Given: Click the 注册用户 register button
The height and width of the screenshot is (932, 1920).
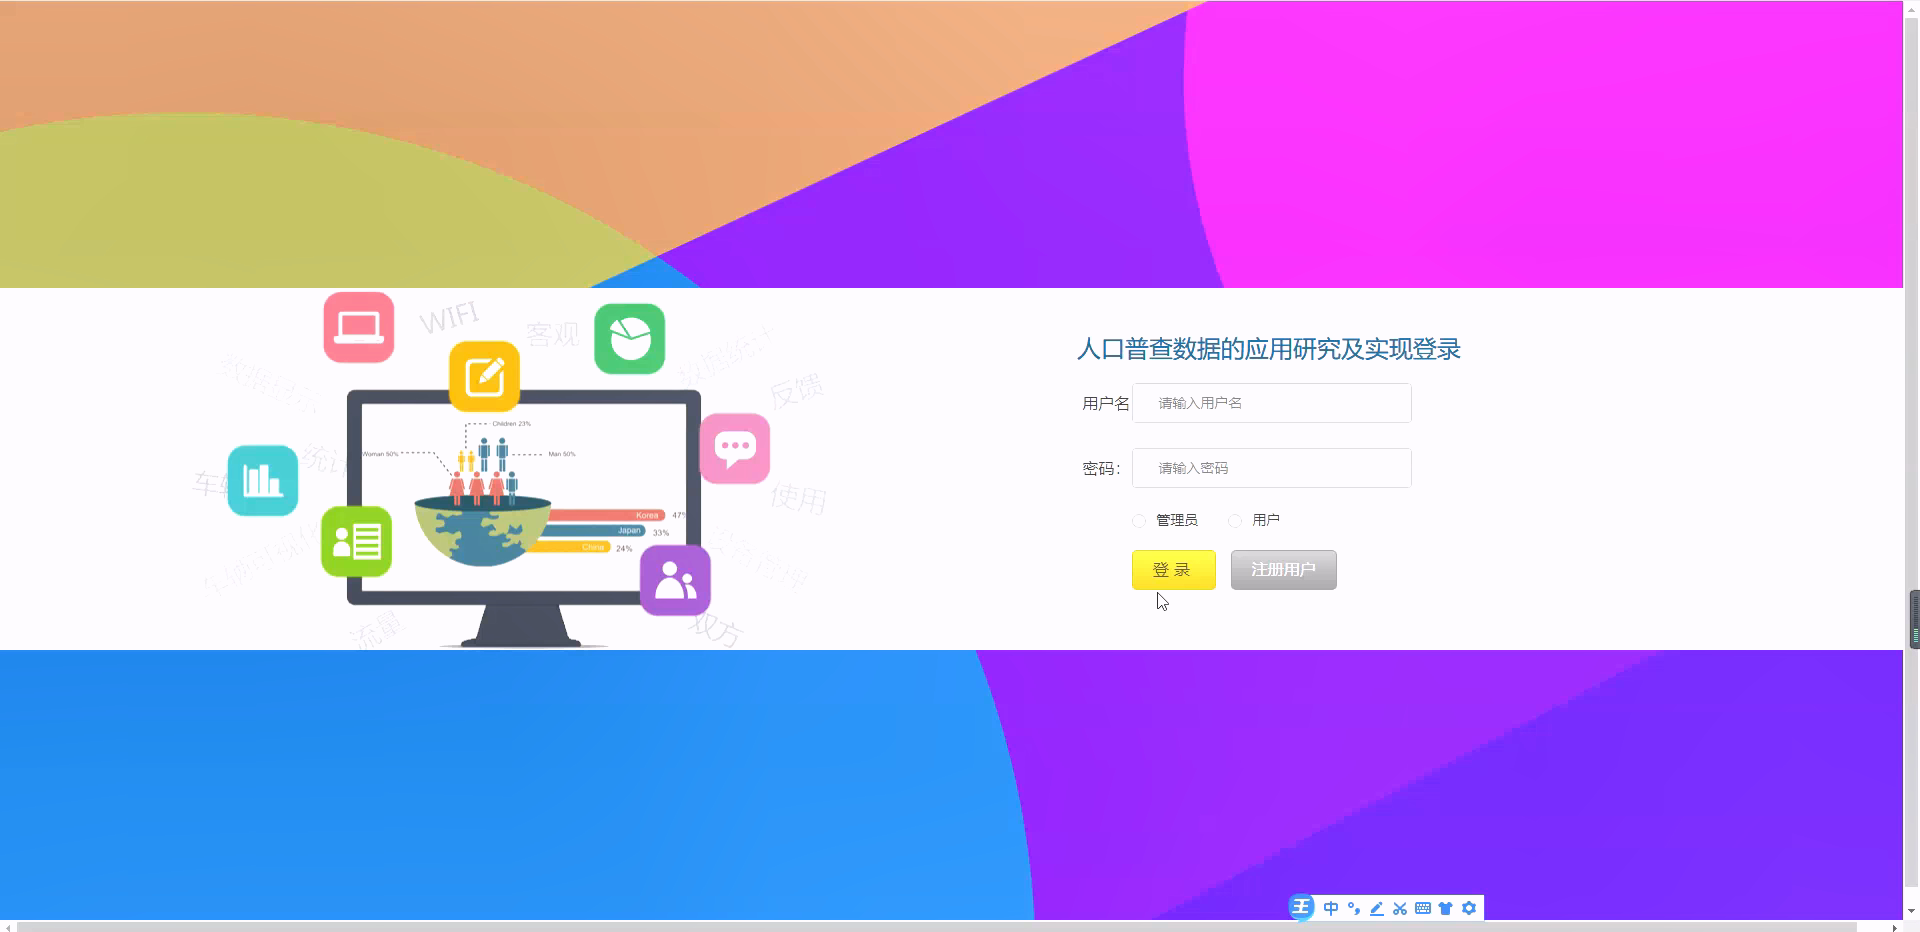Looking at the screenshot, I should [x=1283, y=569].
